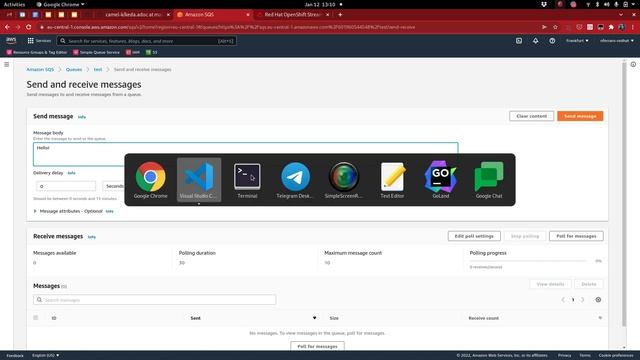Open Send message Info link
The image size is (640, 360).
82,117
